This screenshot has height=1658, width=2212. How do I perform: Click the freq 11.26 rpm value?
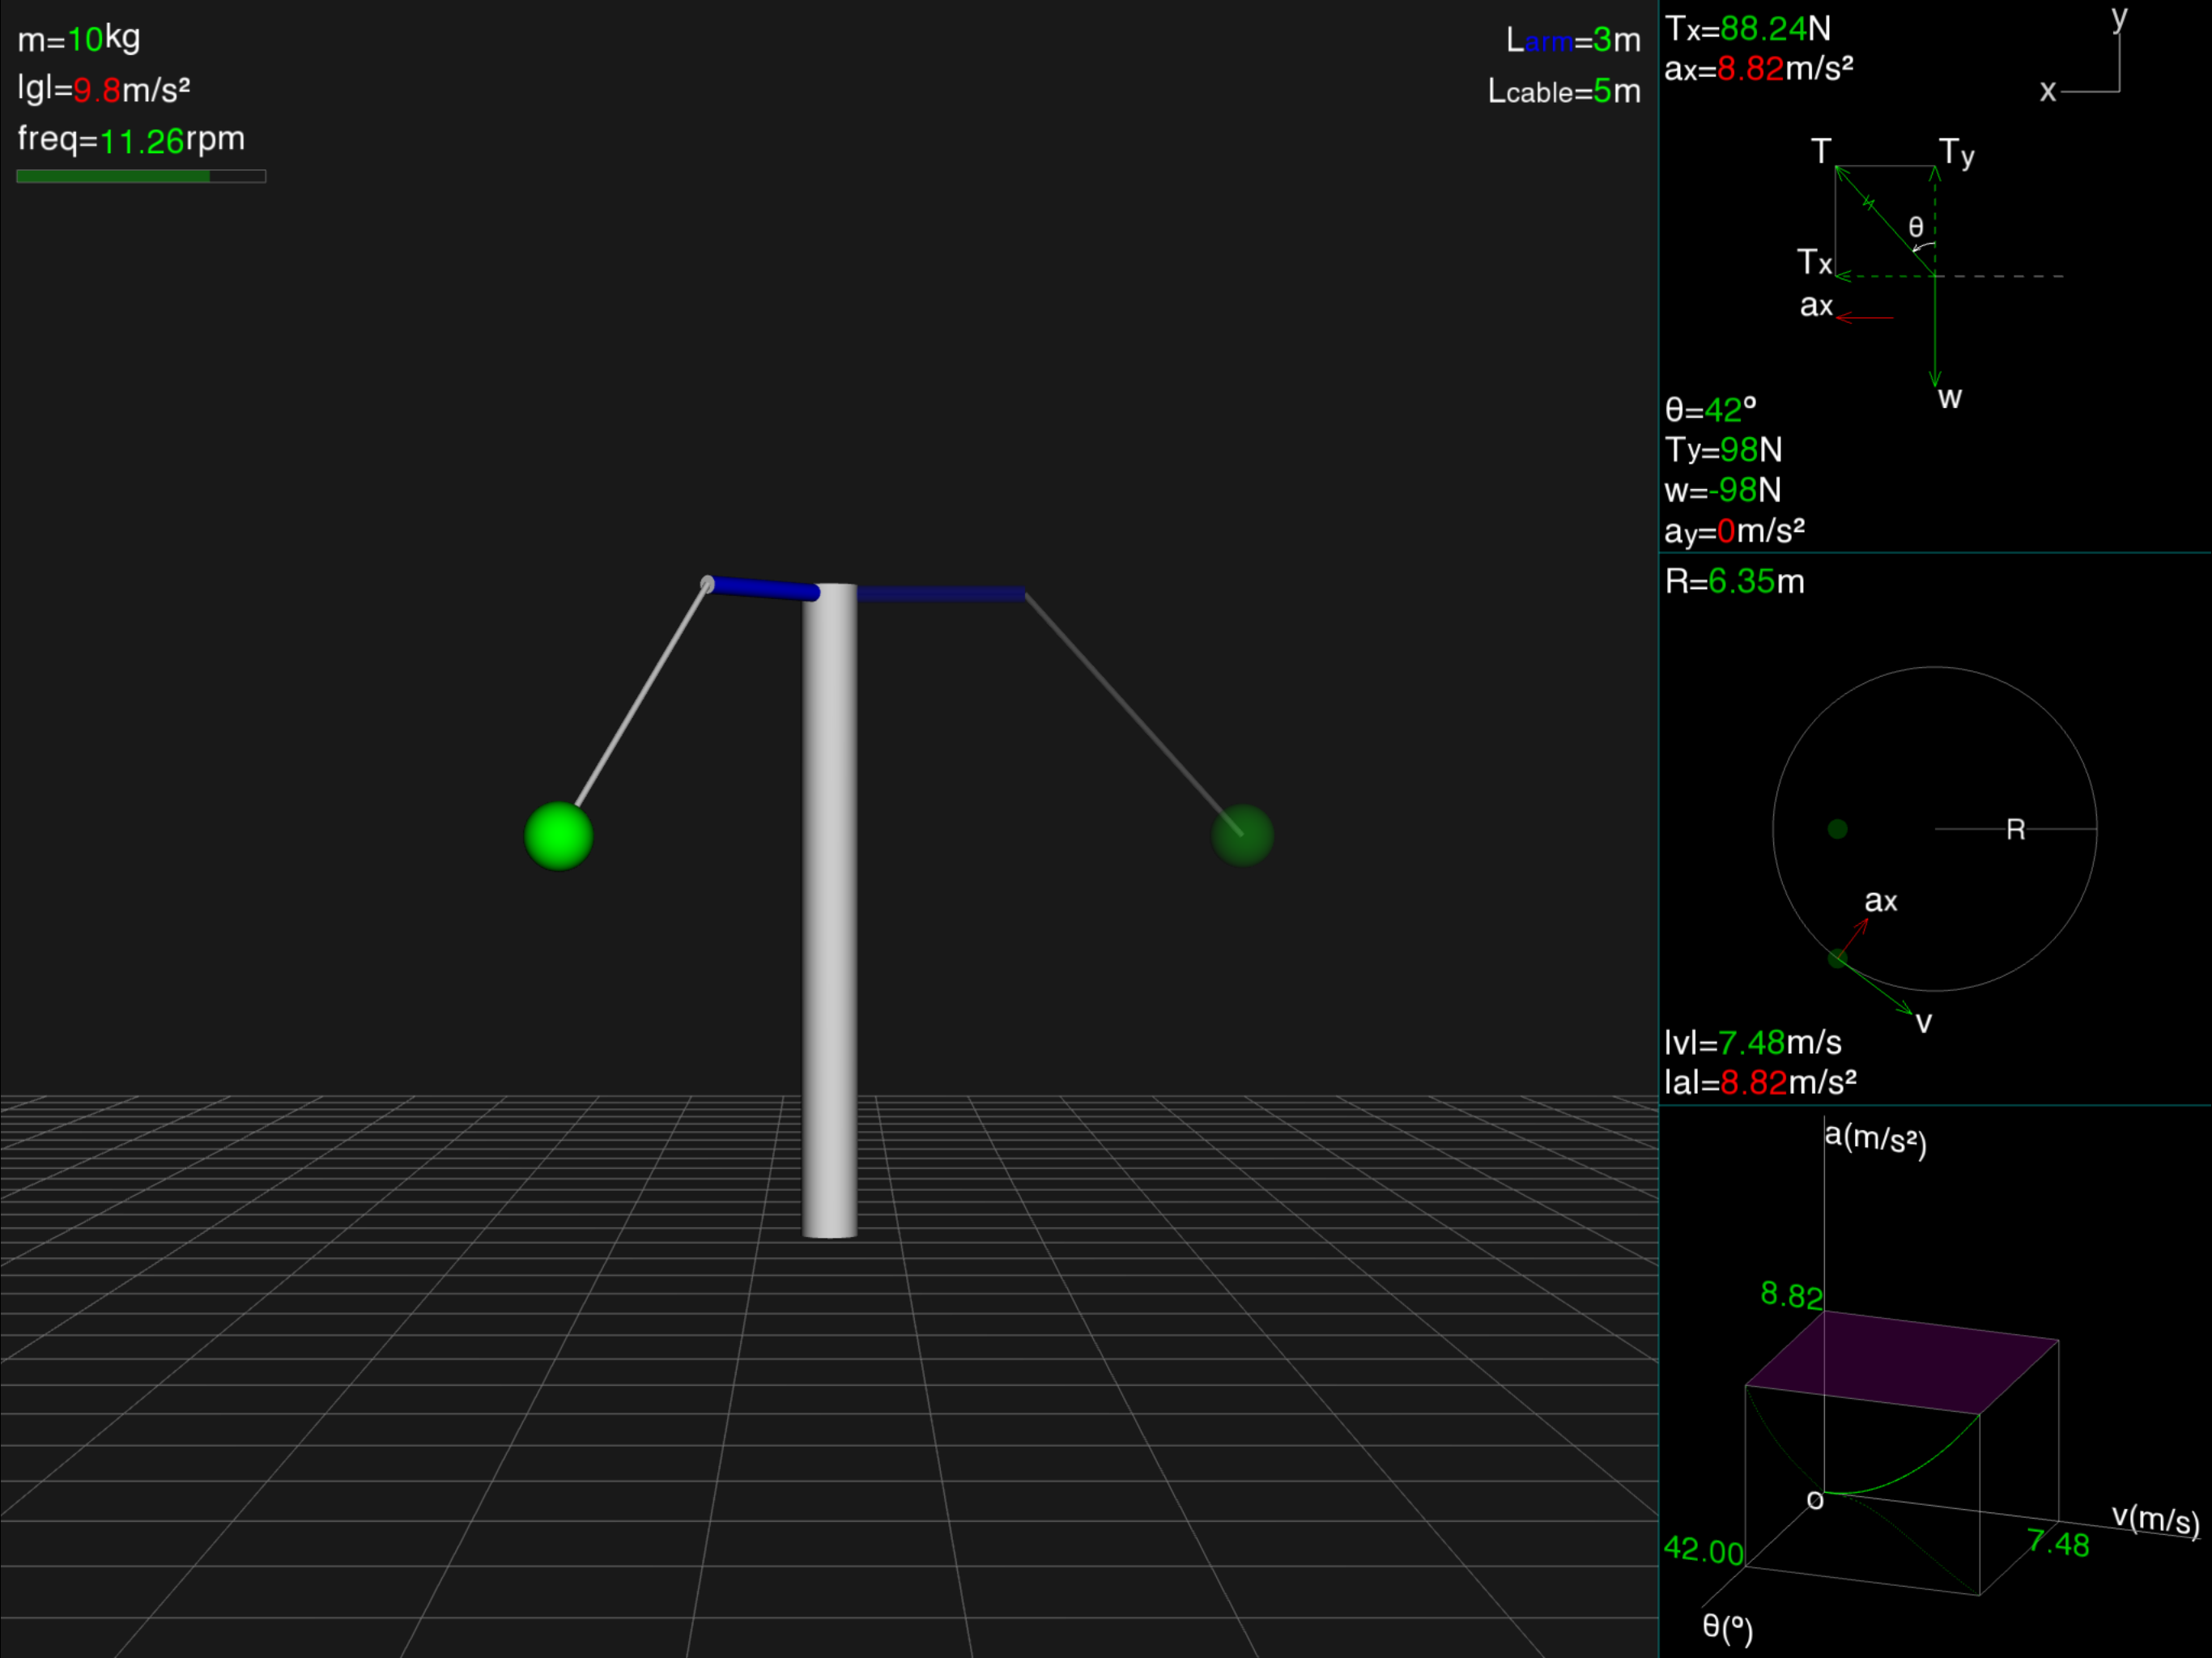pos(142,140)
